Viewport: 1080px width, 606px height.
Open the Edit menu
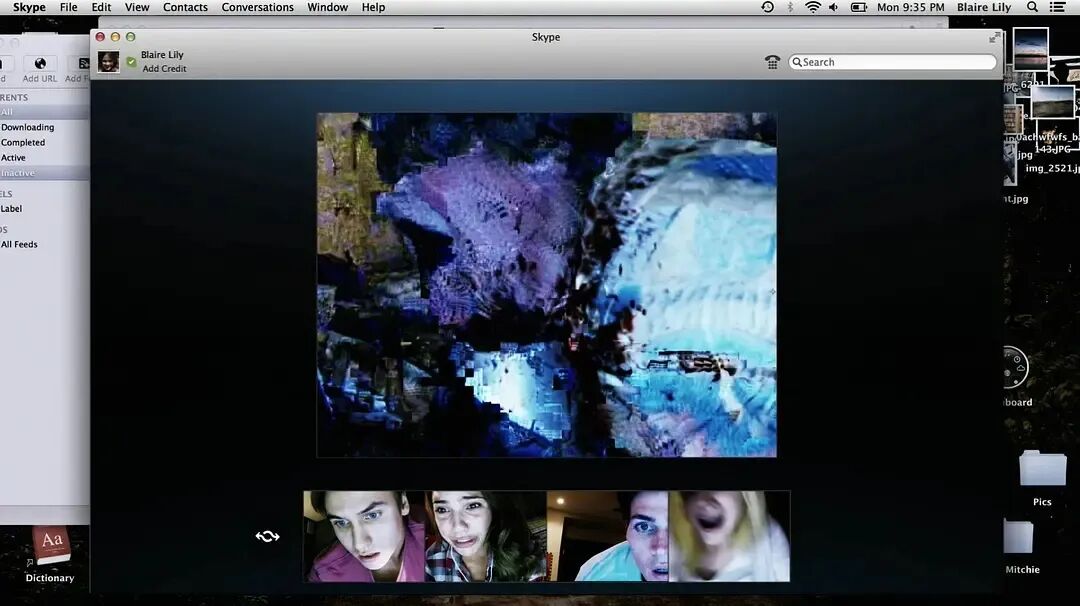(101, 8)
